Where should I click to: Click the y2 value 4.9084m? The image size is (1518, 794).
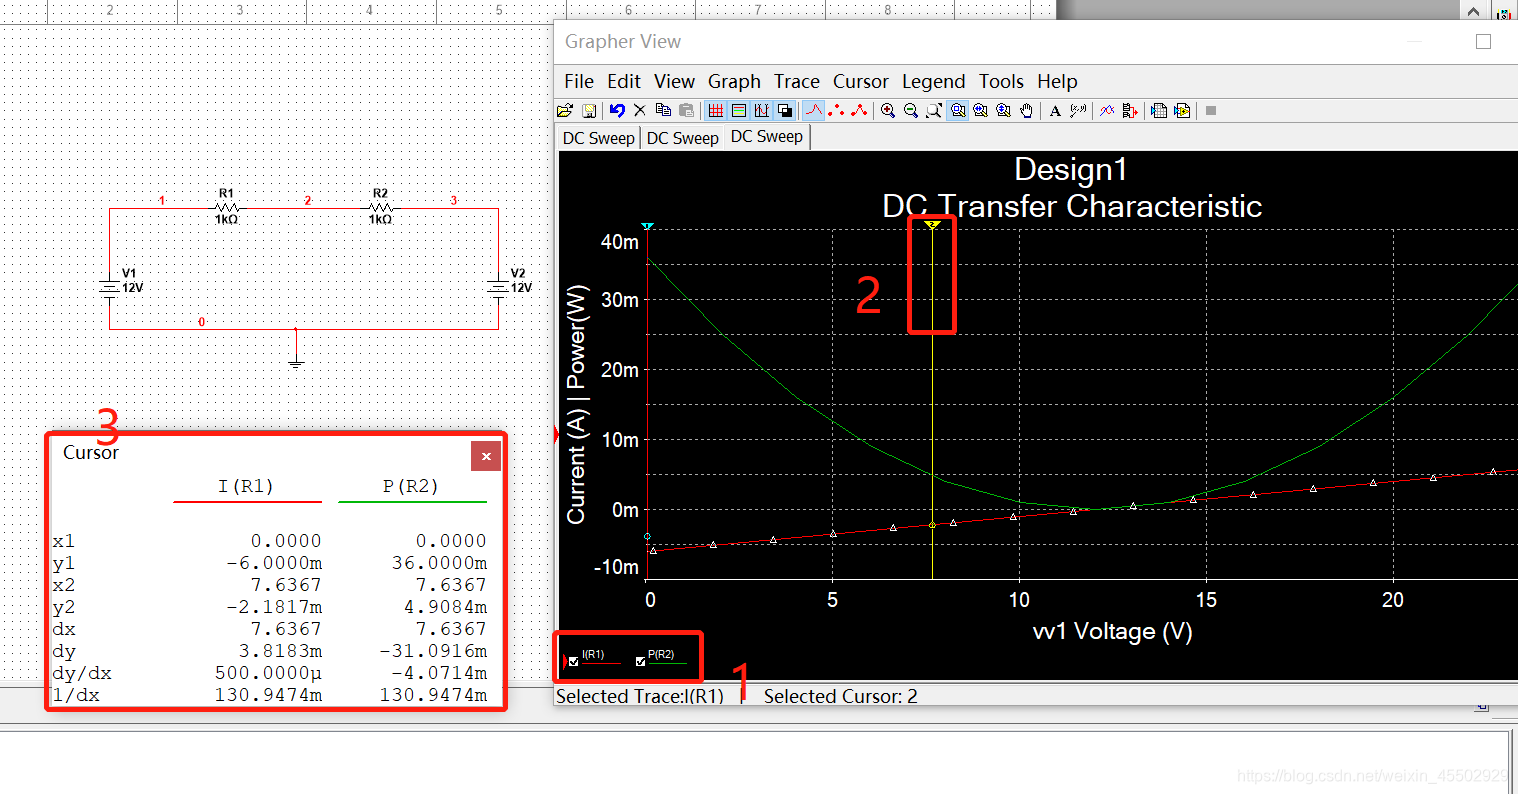[446, 607]
